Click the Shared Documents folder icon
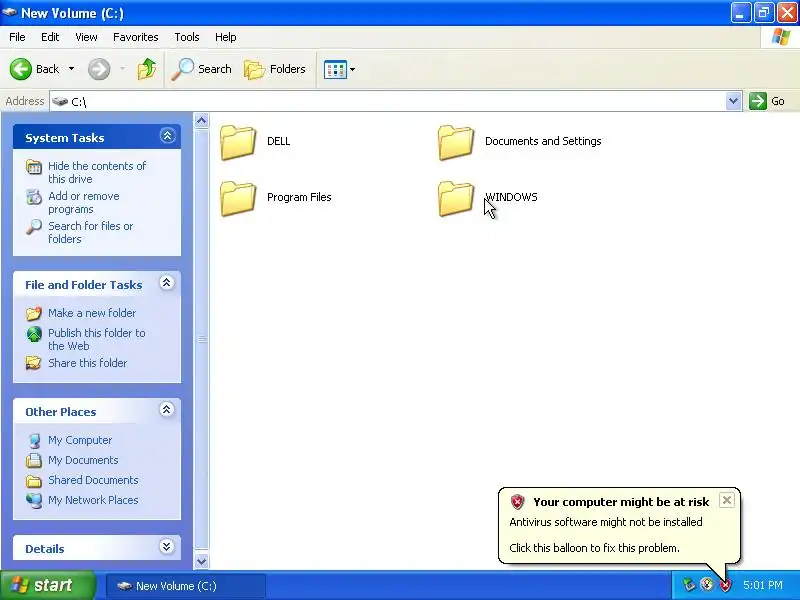Screen dimensions: 800x600 point(34,481)
